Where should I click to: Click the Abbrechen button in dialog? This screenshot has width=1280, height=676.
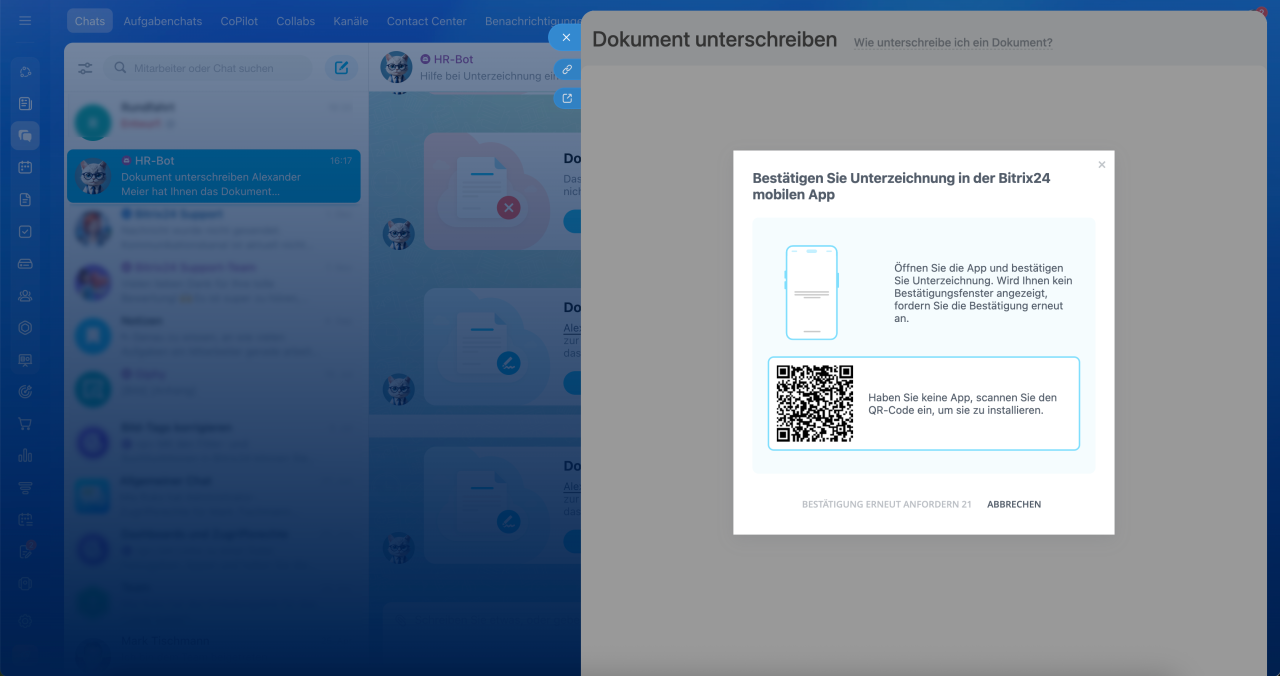point(1014,504)
